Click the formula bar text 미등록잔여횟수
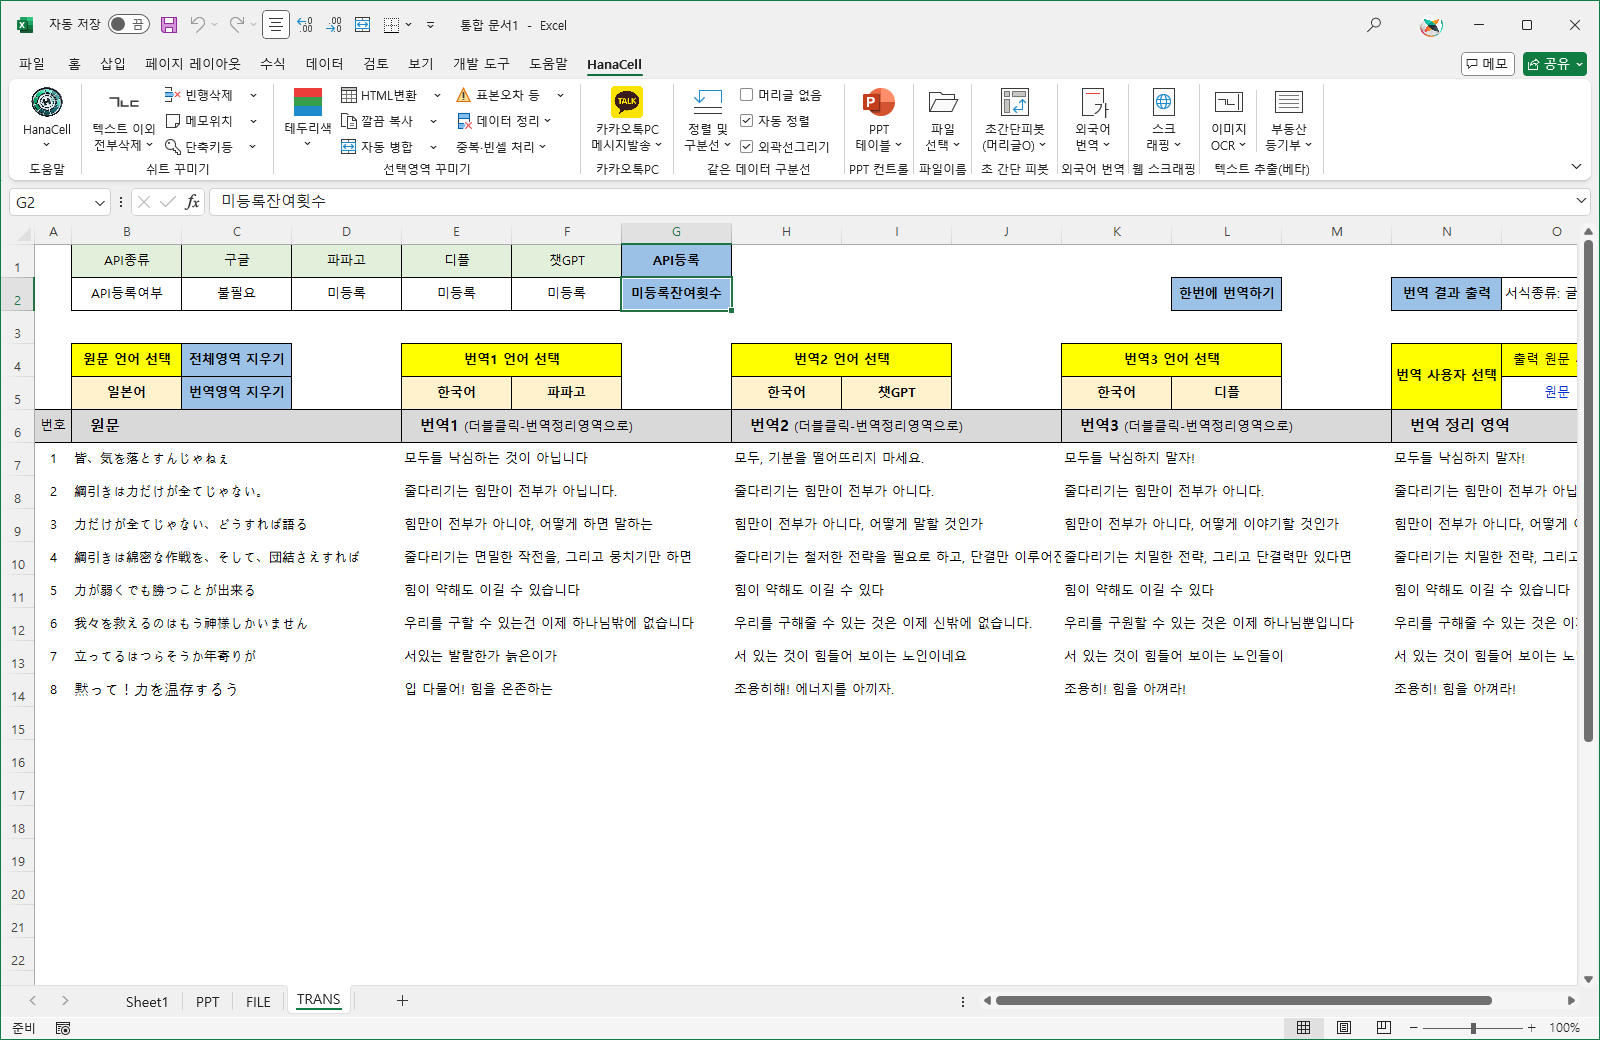Screen dimensions: 1600x1040 [273, 201]
